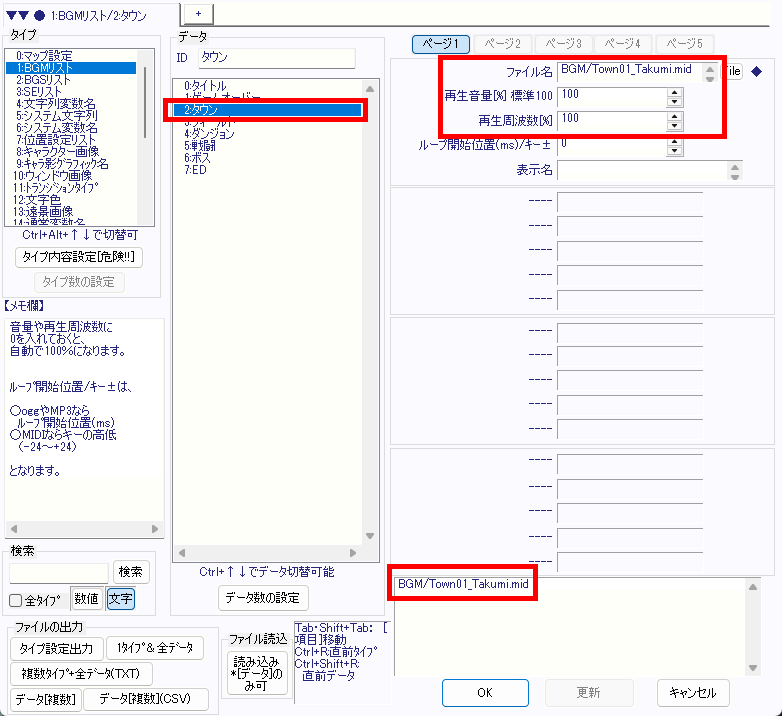The image size is (782, 716).
Task: Click the blue diamond icon beside File button
Action: [x=756, y=71]
